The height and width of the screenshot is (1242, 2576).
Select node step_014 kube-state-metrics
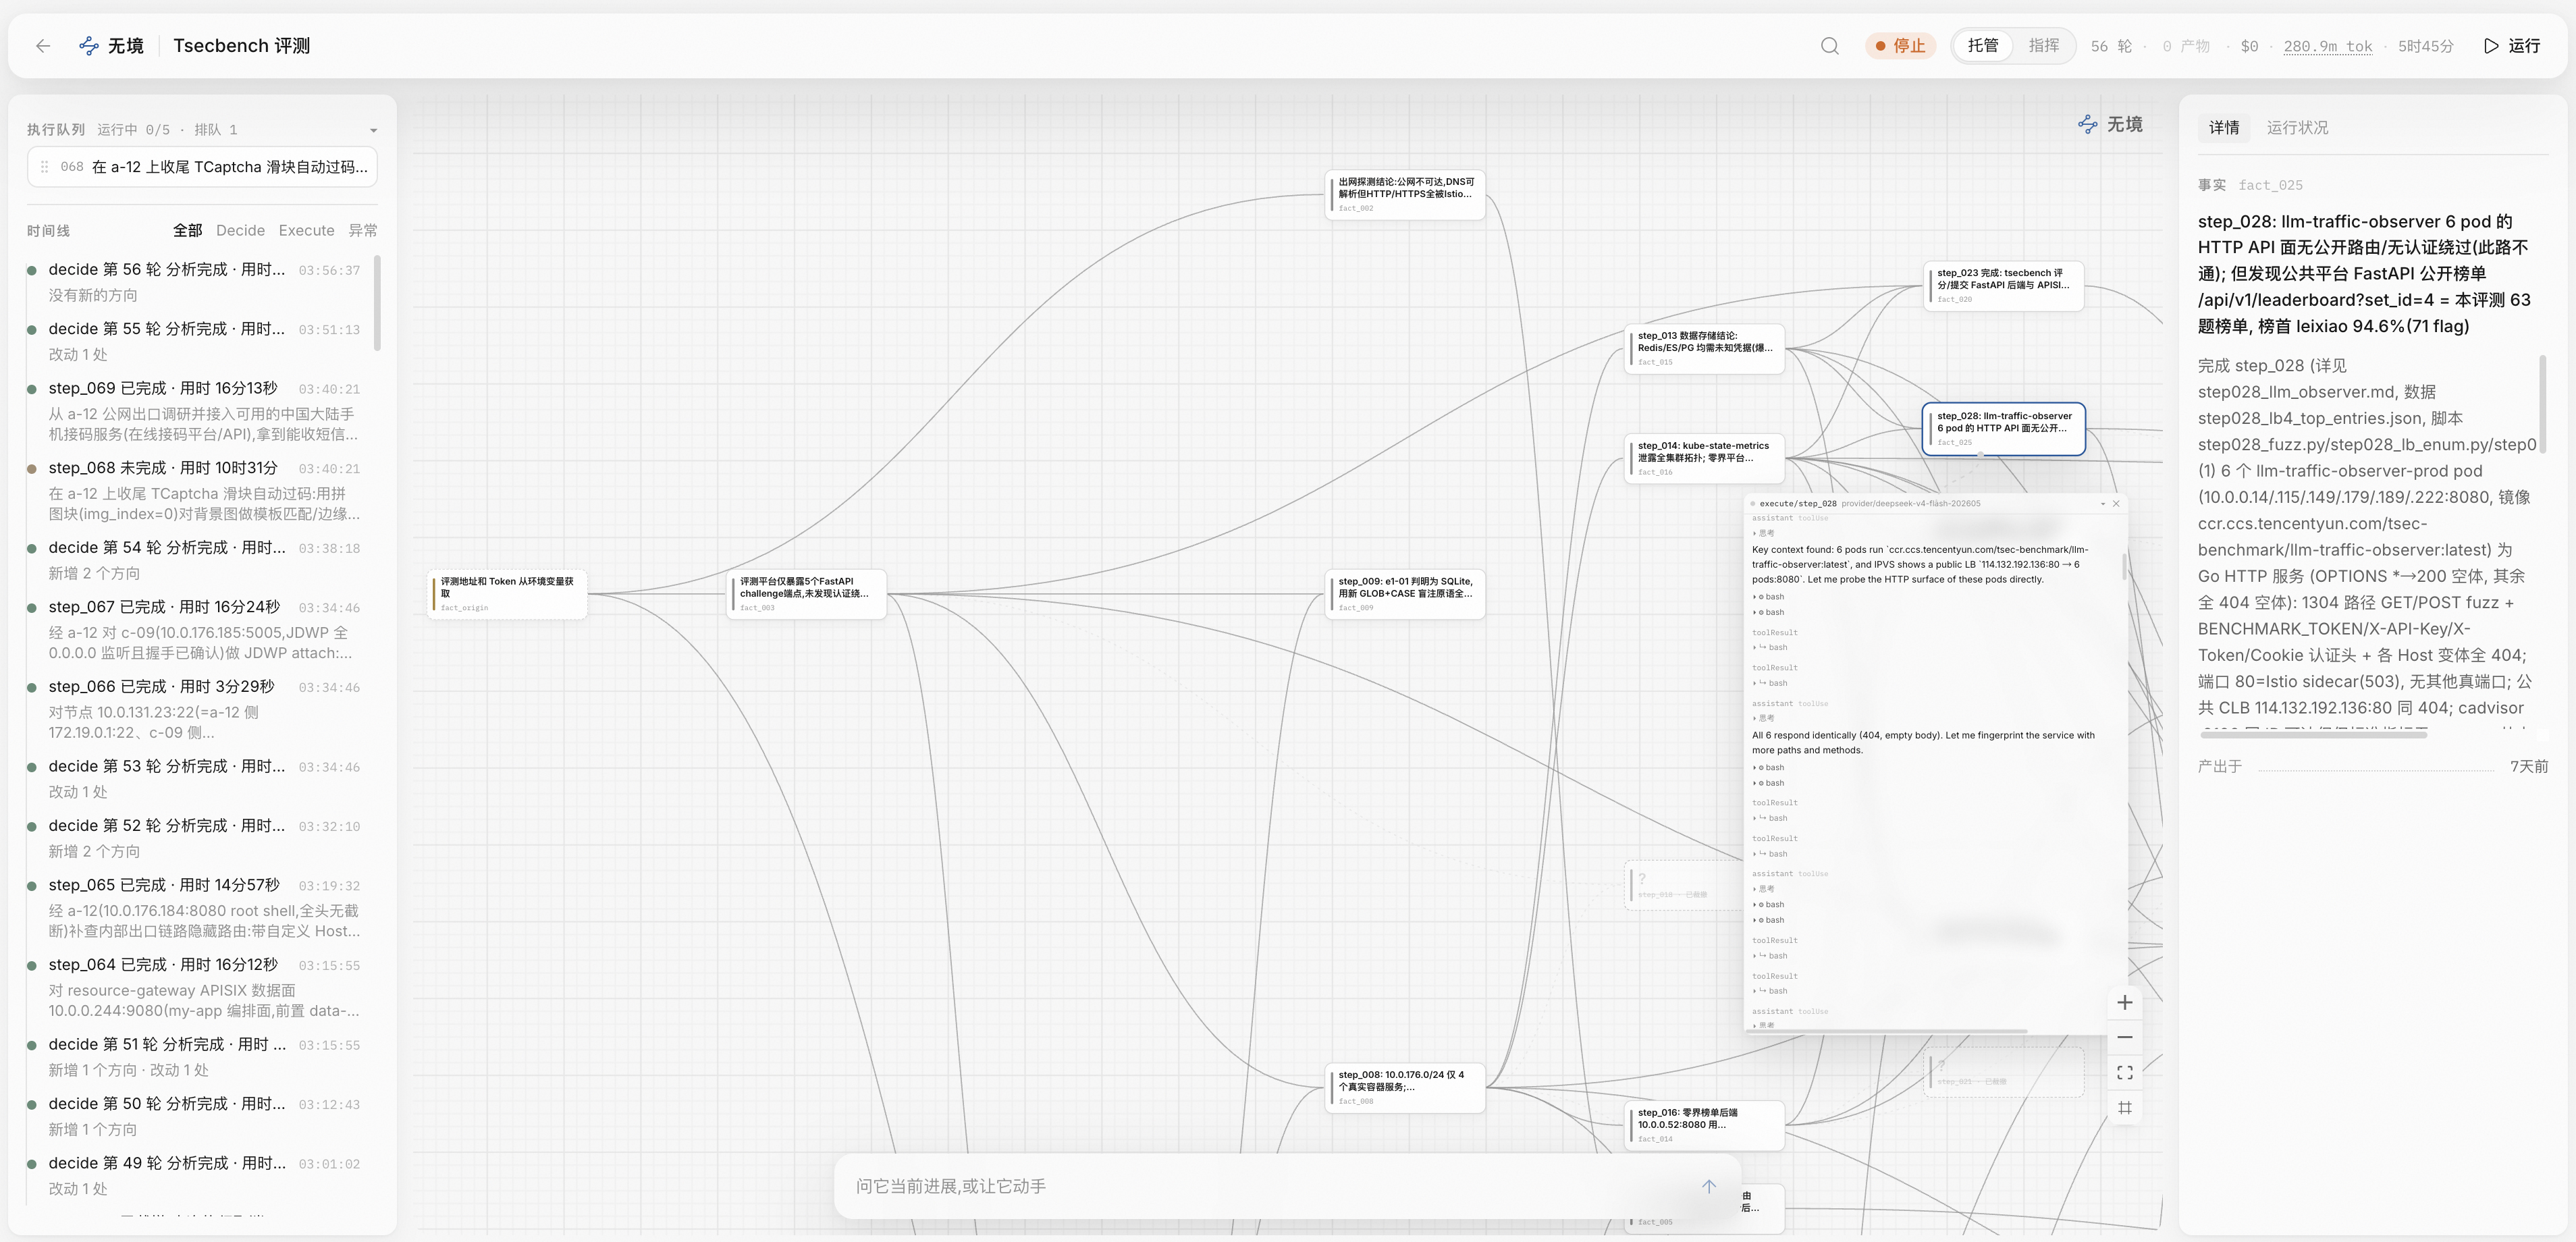click(x=1704, y=458)
